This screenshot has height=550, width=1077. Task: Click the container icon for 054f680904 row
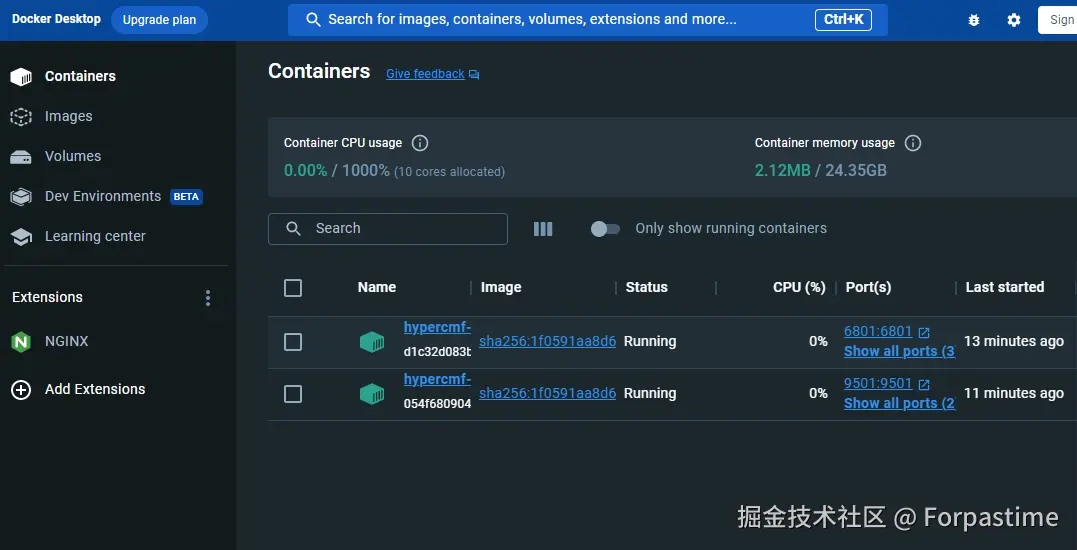coord(372,393)
